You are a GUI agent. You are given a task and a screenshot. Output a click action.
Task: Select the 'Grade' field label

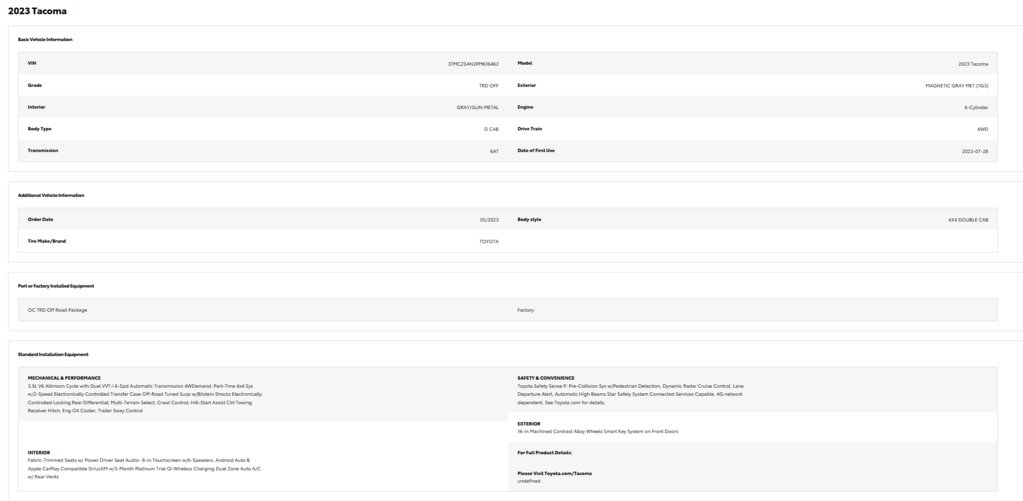(35, 85)
